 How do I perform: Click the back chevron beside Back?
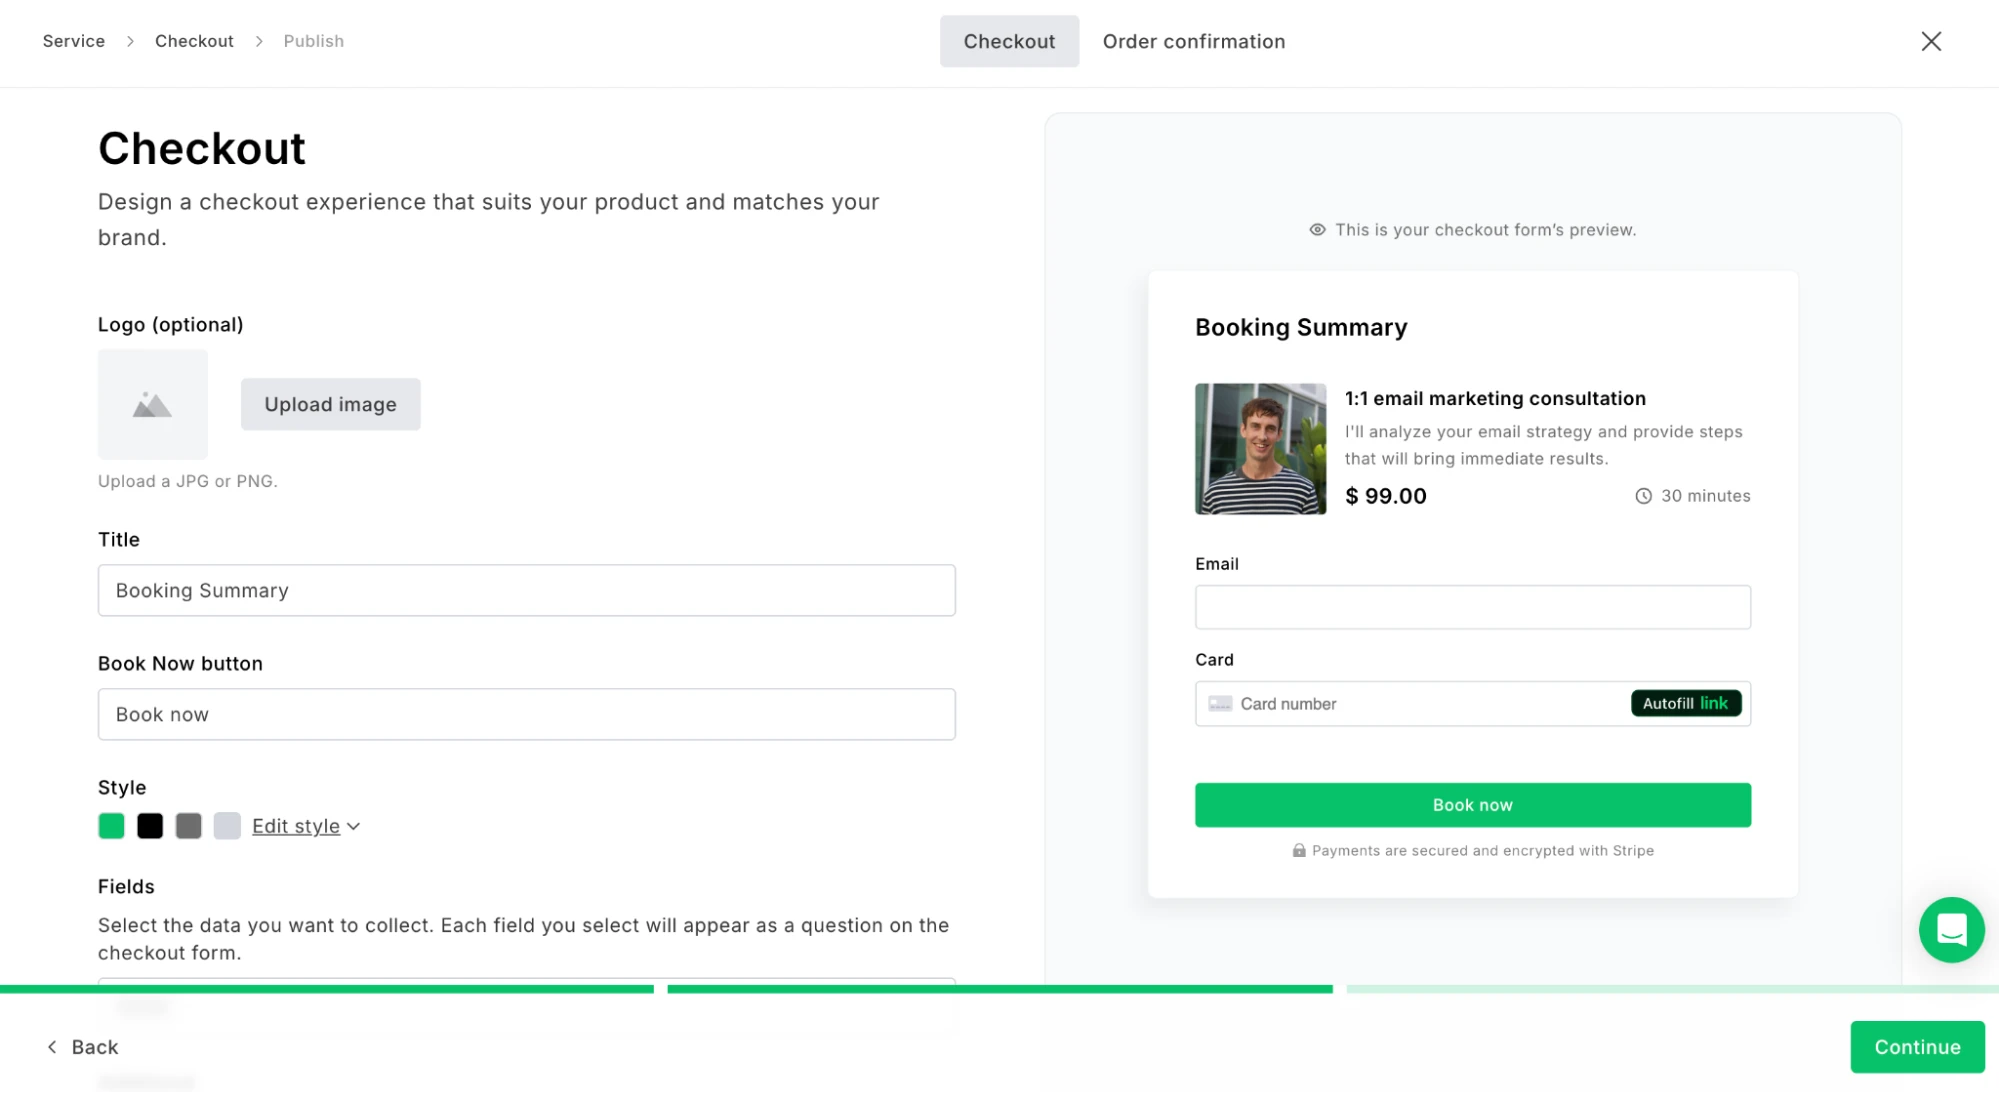(x=51, y=1046)
